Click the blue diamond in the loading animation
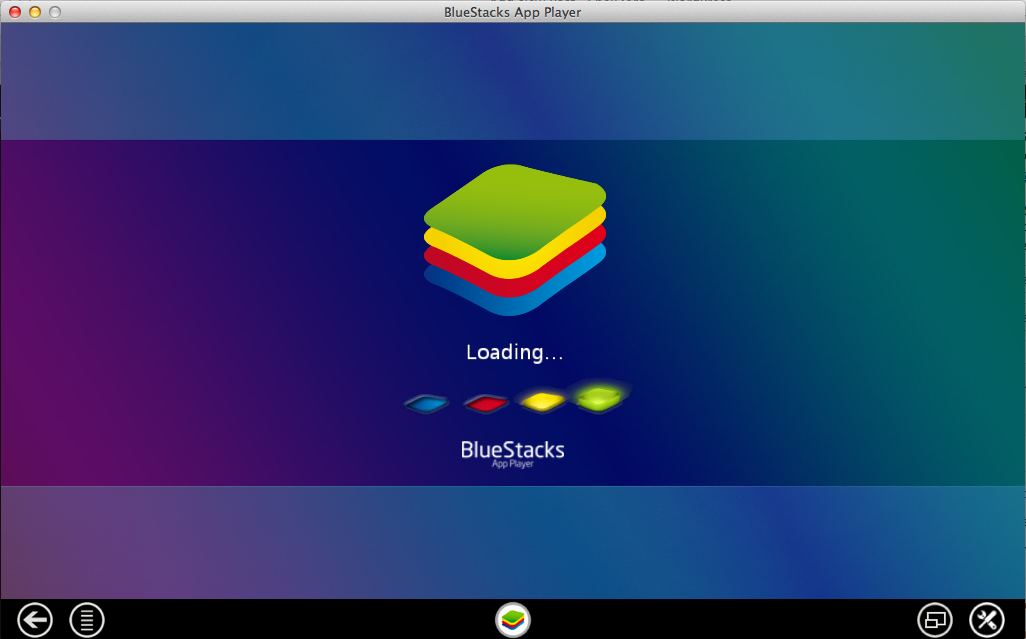Image resolution: width=1026 pixels, height=639 pixels. (427, 401)
